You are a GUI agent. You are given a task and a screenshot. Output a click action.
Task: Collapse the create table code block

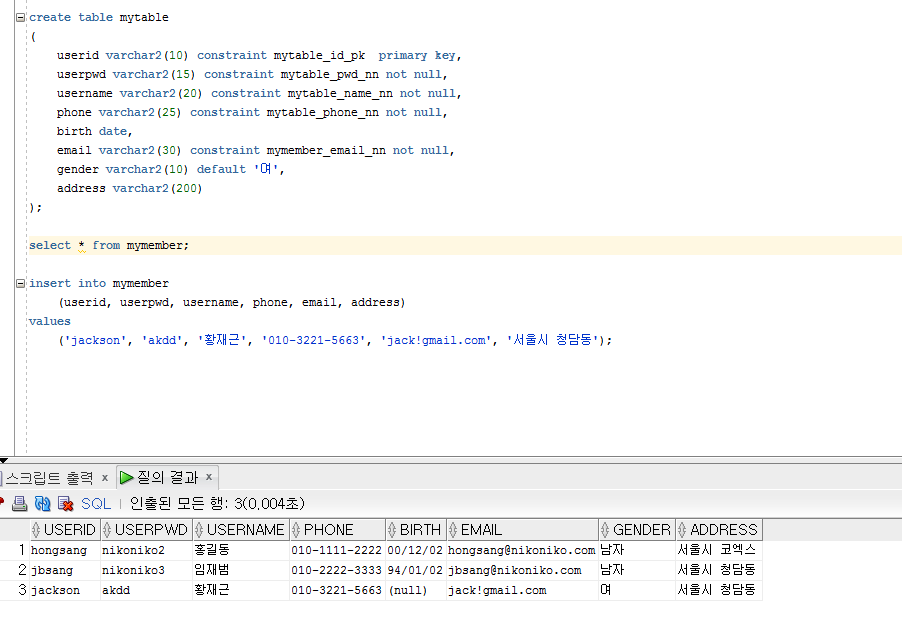click(21, 17)
